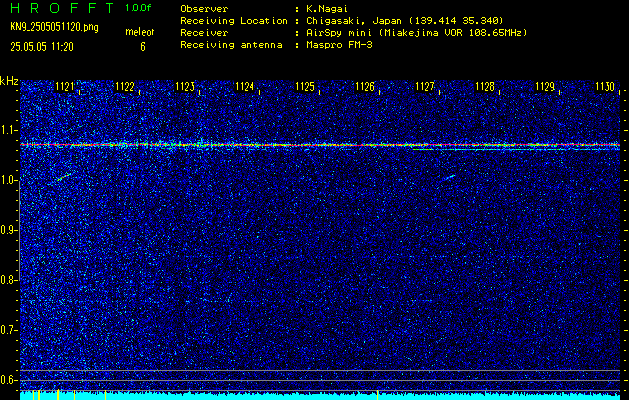Select the 1128 time axis label
The image size is (629, 400).
485,87
